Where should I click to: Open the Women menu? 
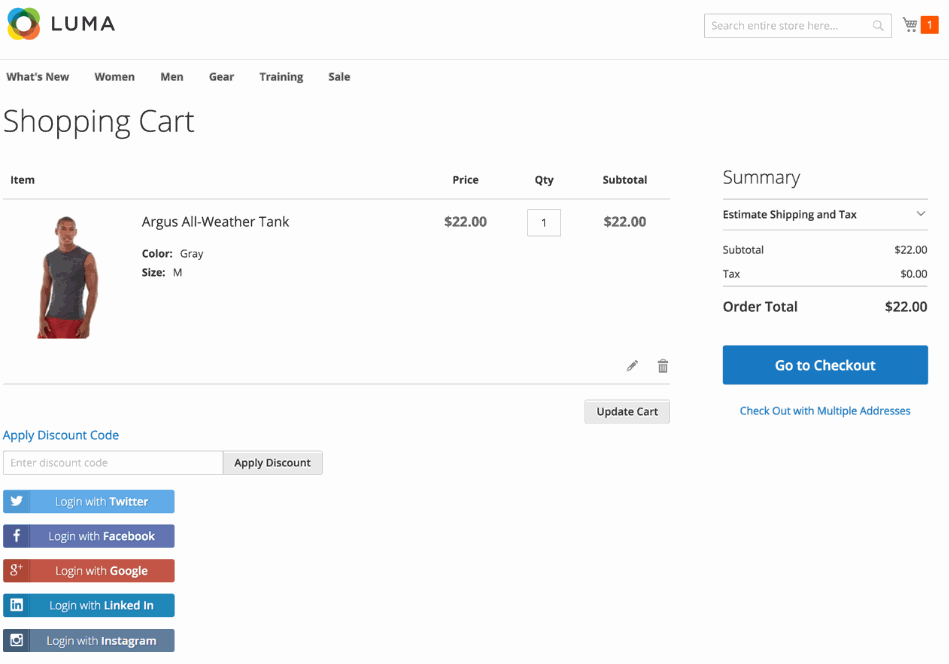114,77
